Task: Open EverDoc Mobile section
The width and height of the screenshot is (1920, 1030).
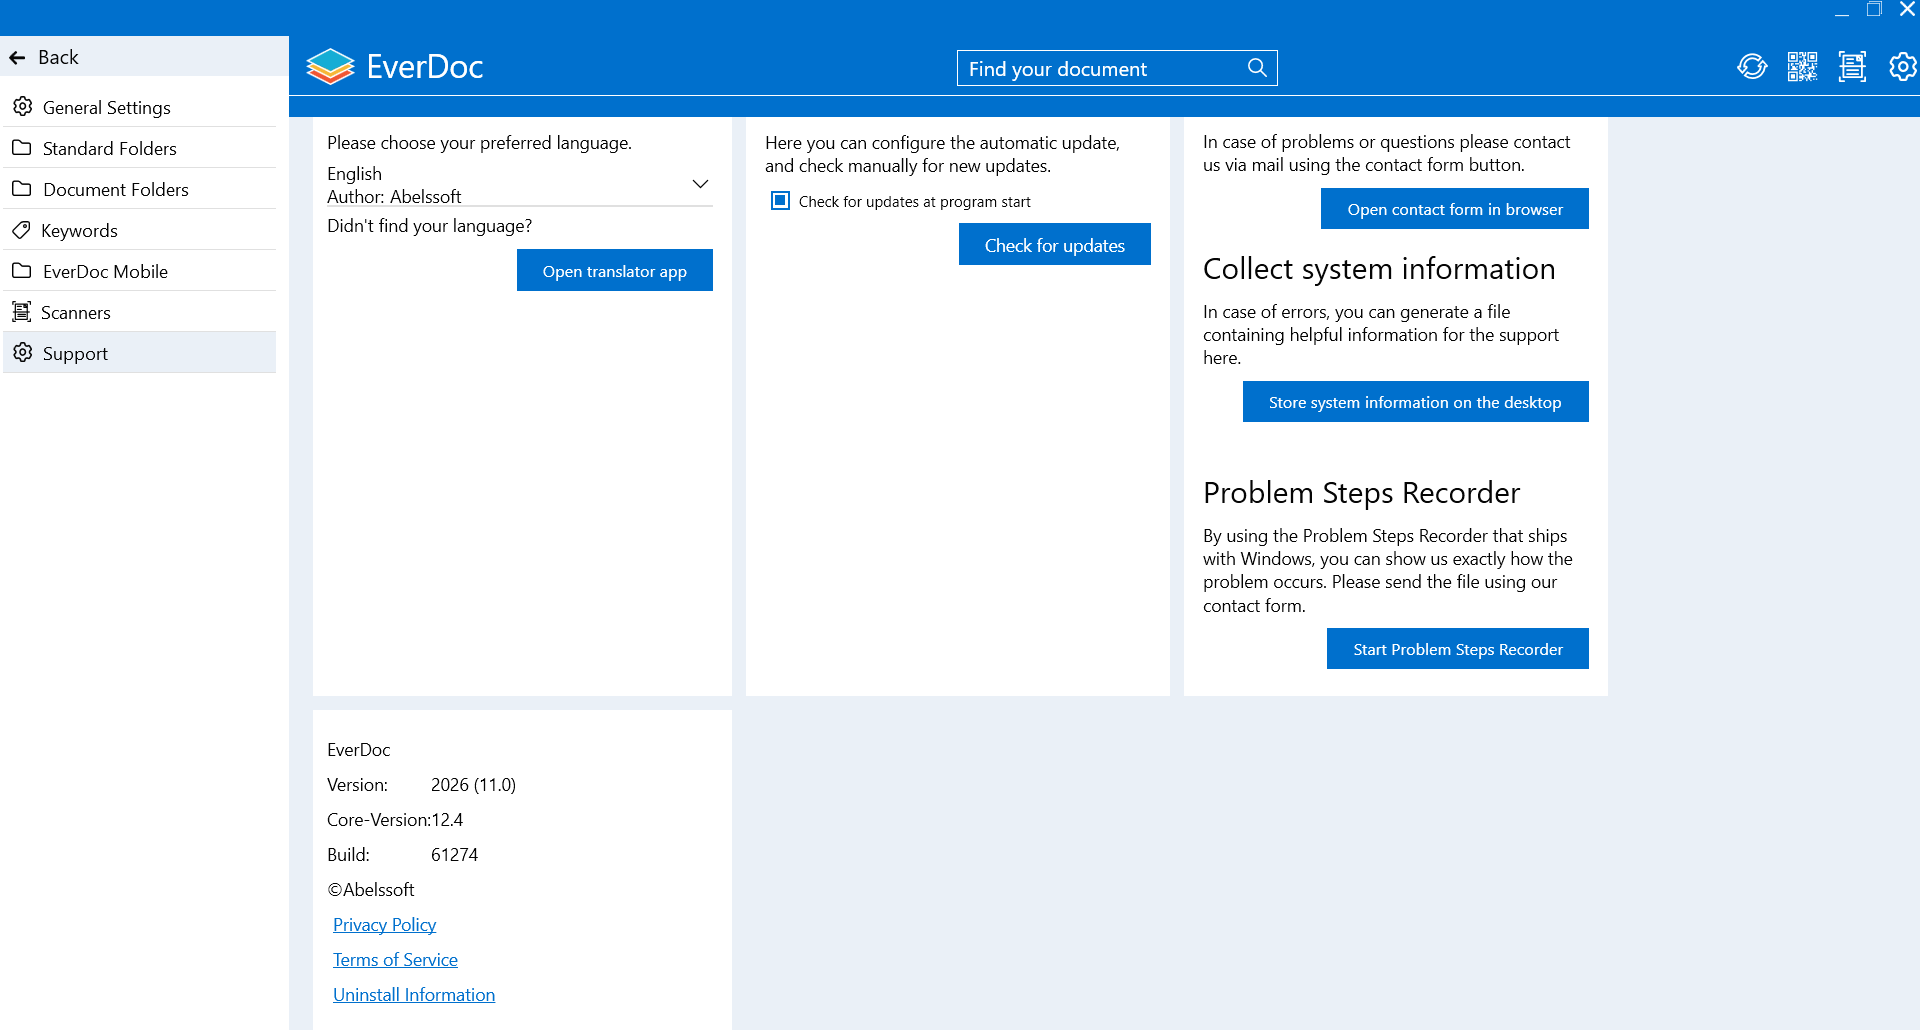Action: [x=140, y=271]
